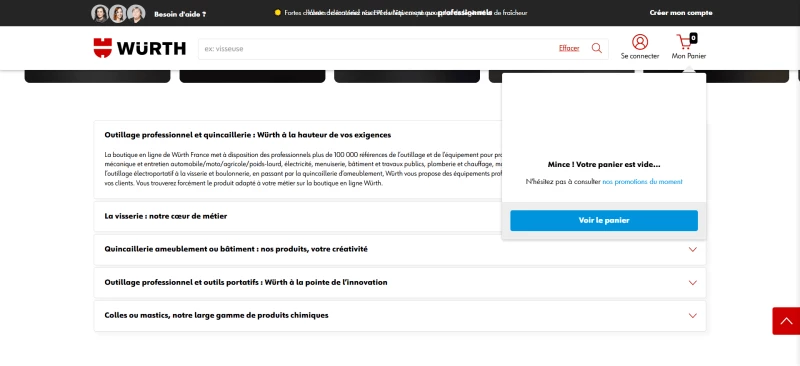Click the Se connecter label

[x=640, y=56]
